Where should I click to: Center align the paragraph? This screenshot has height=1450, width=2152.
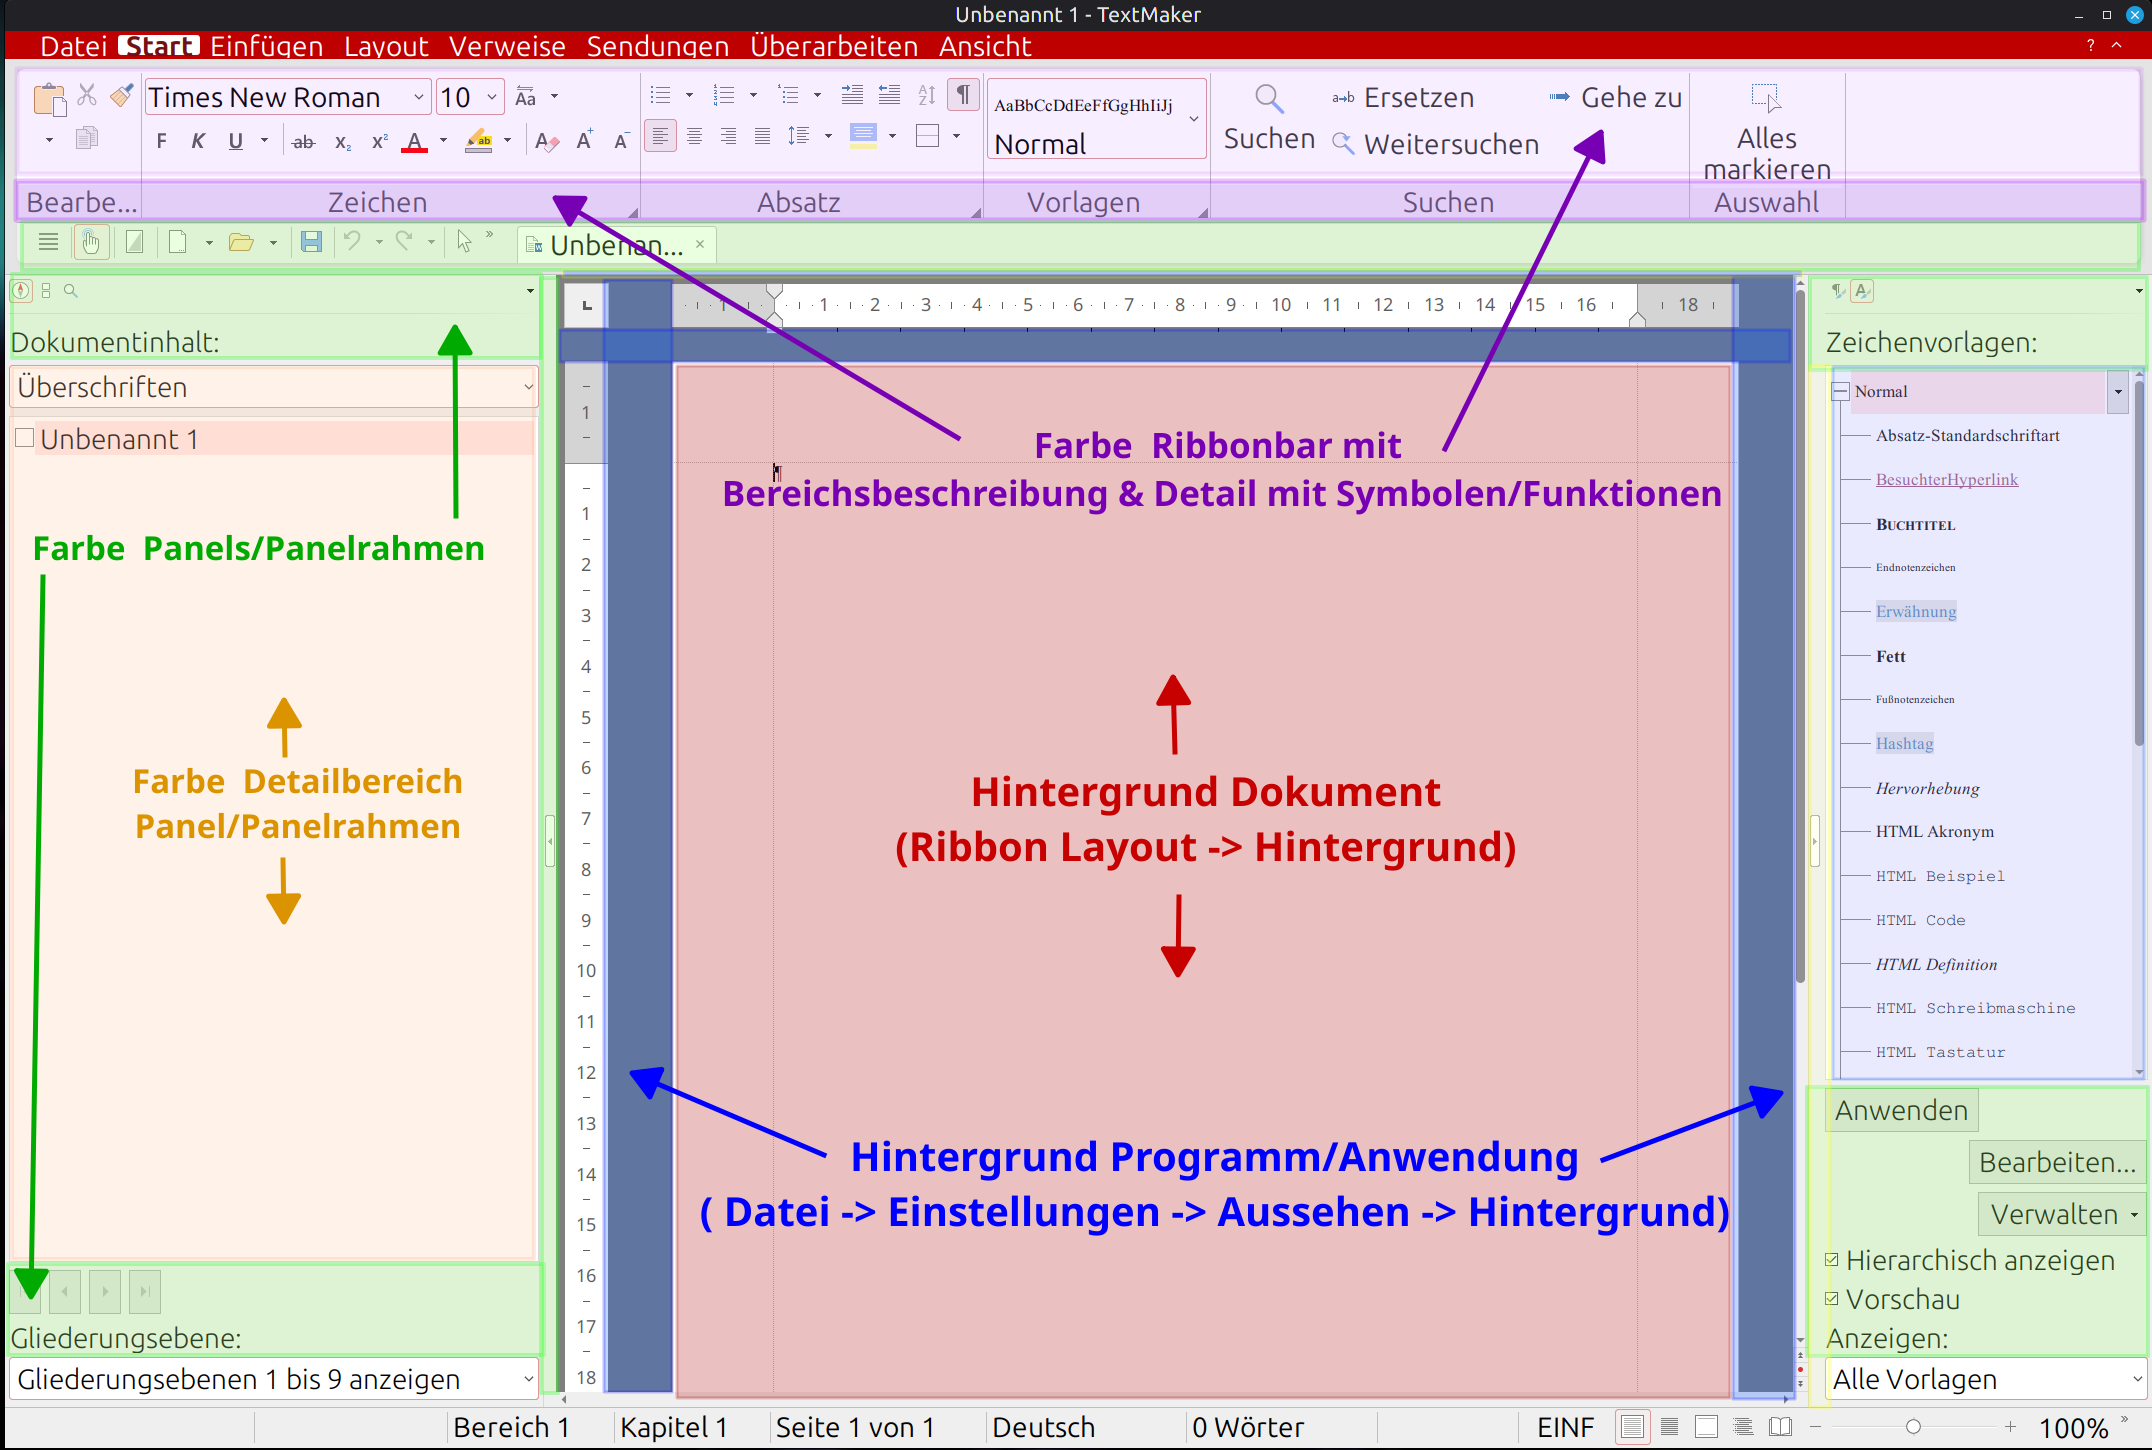[694, 136]
